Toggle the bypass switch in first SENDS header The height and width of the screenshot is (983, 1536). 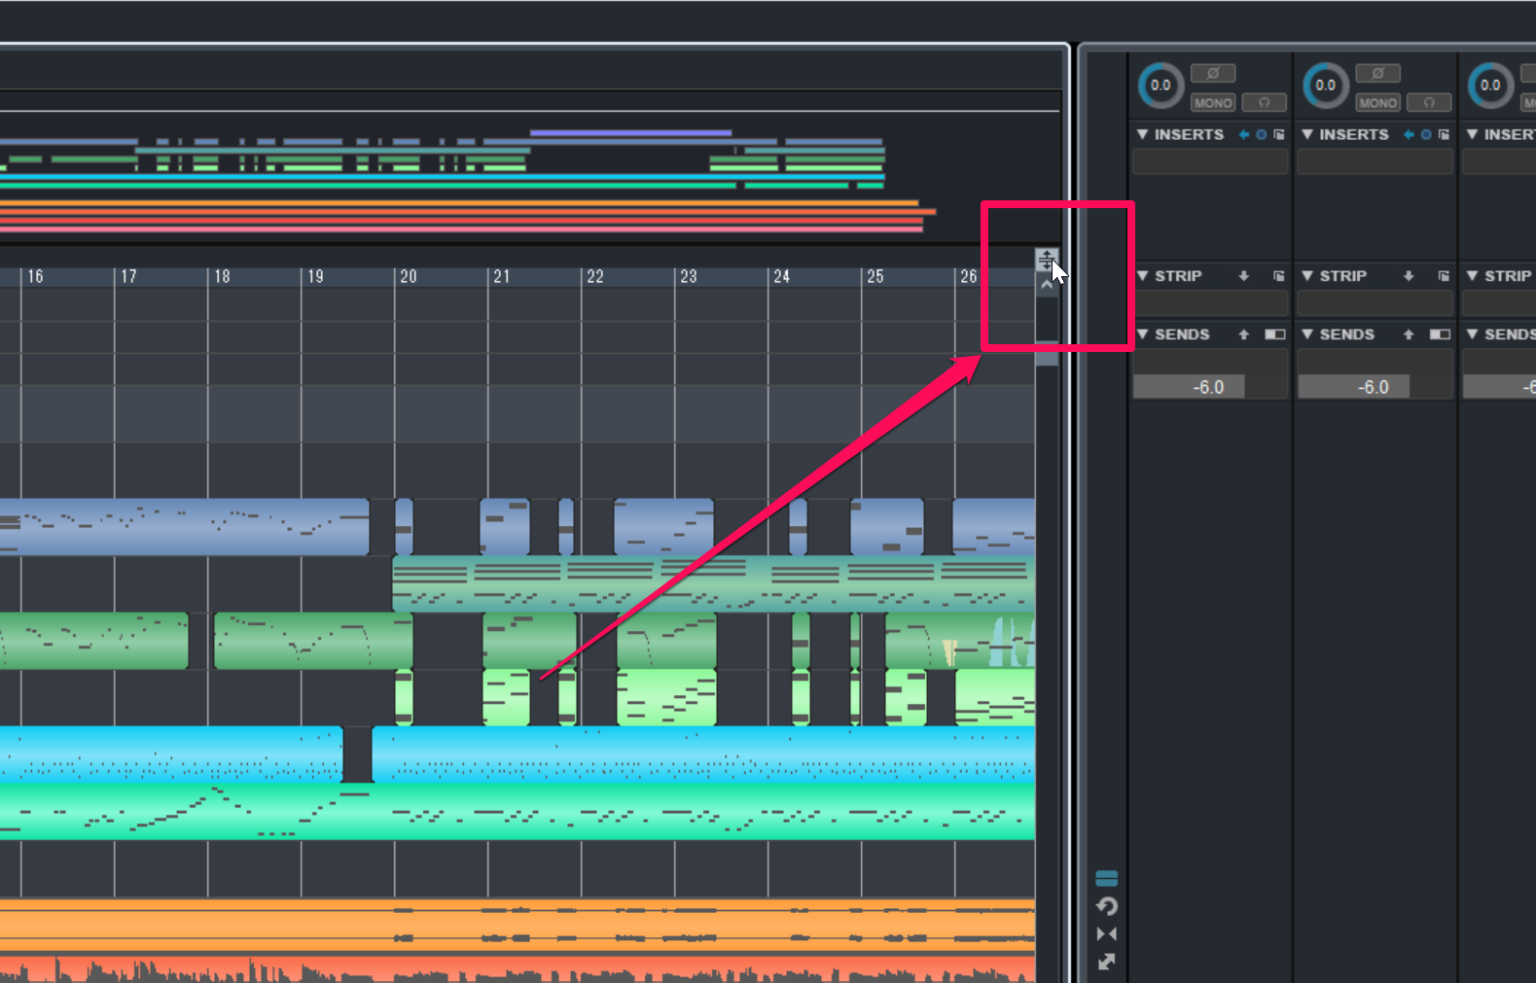tap(1275, 334)
